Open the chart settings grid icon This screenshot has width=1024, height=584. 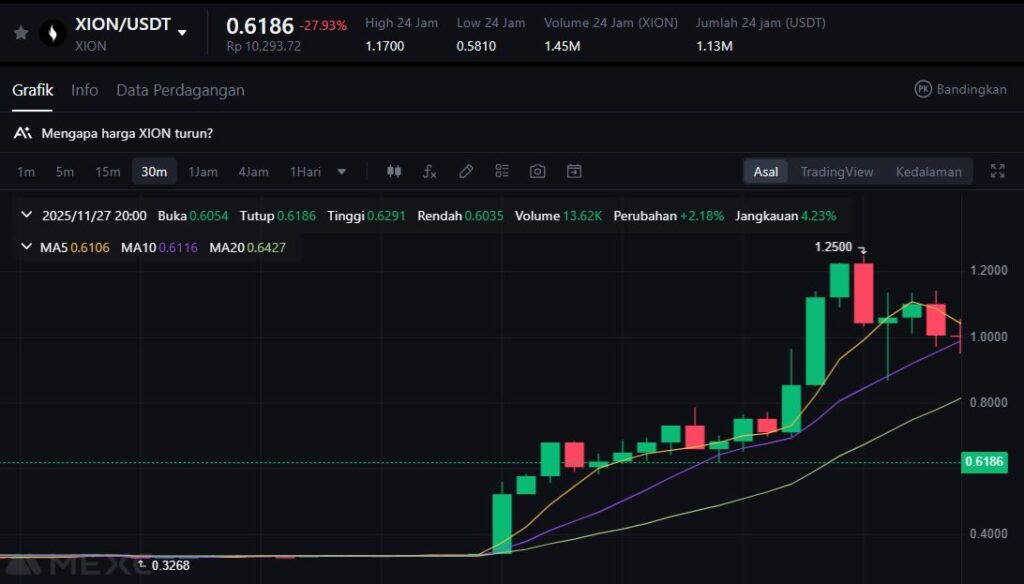(x=502, y=171)
